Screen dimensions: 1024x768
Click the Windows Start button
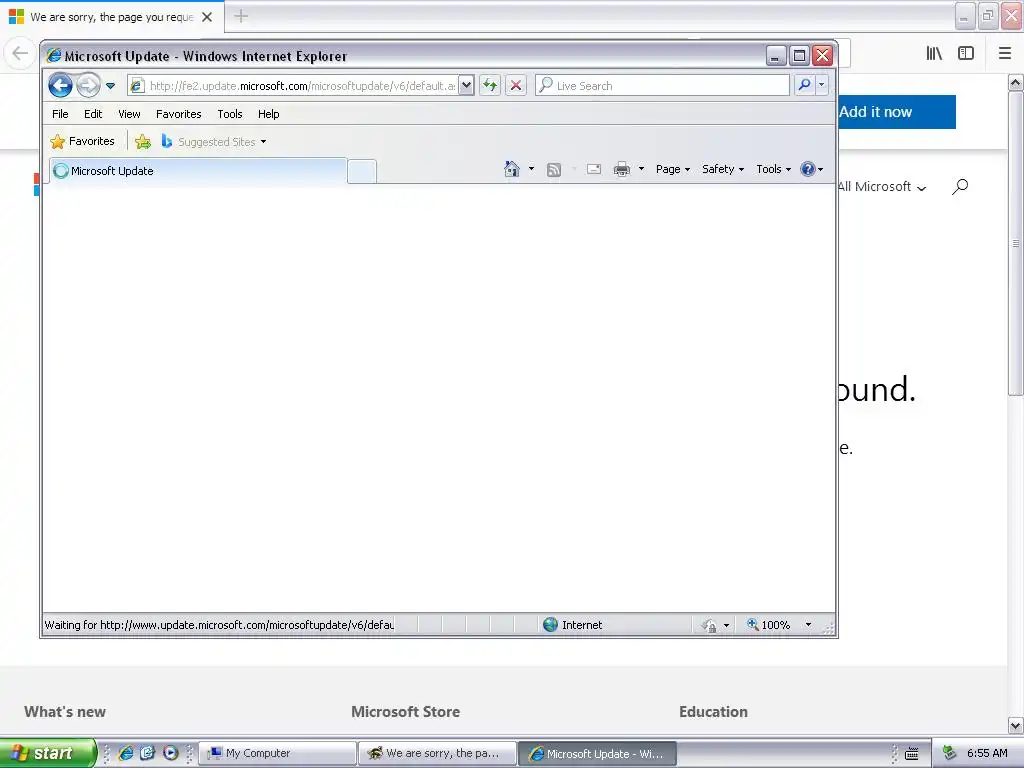coord(48,753)
